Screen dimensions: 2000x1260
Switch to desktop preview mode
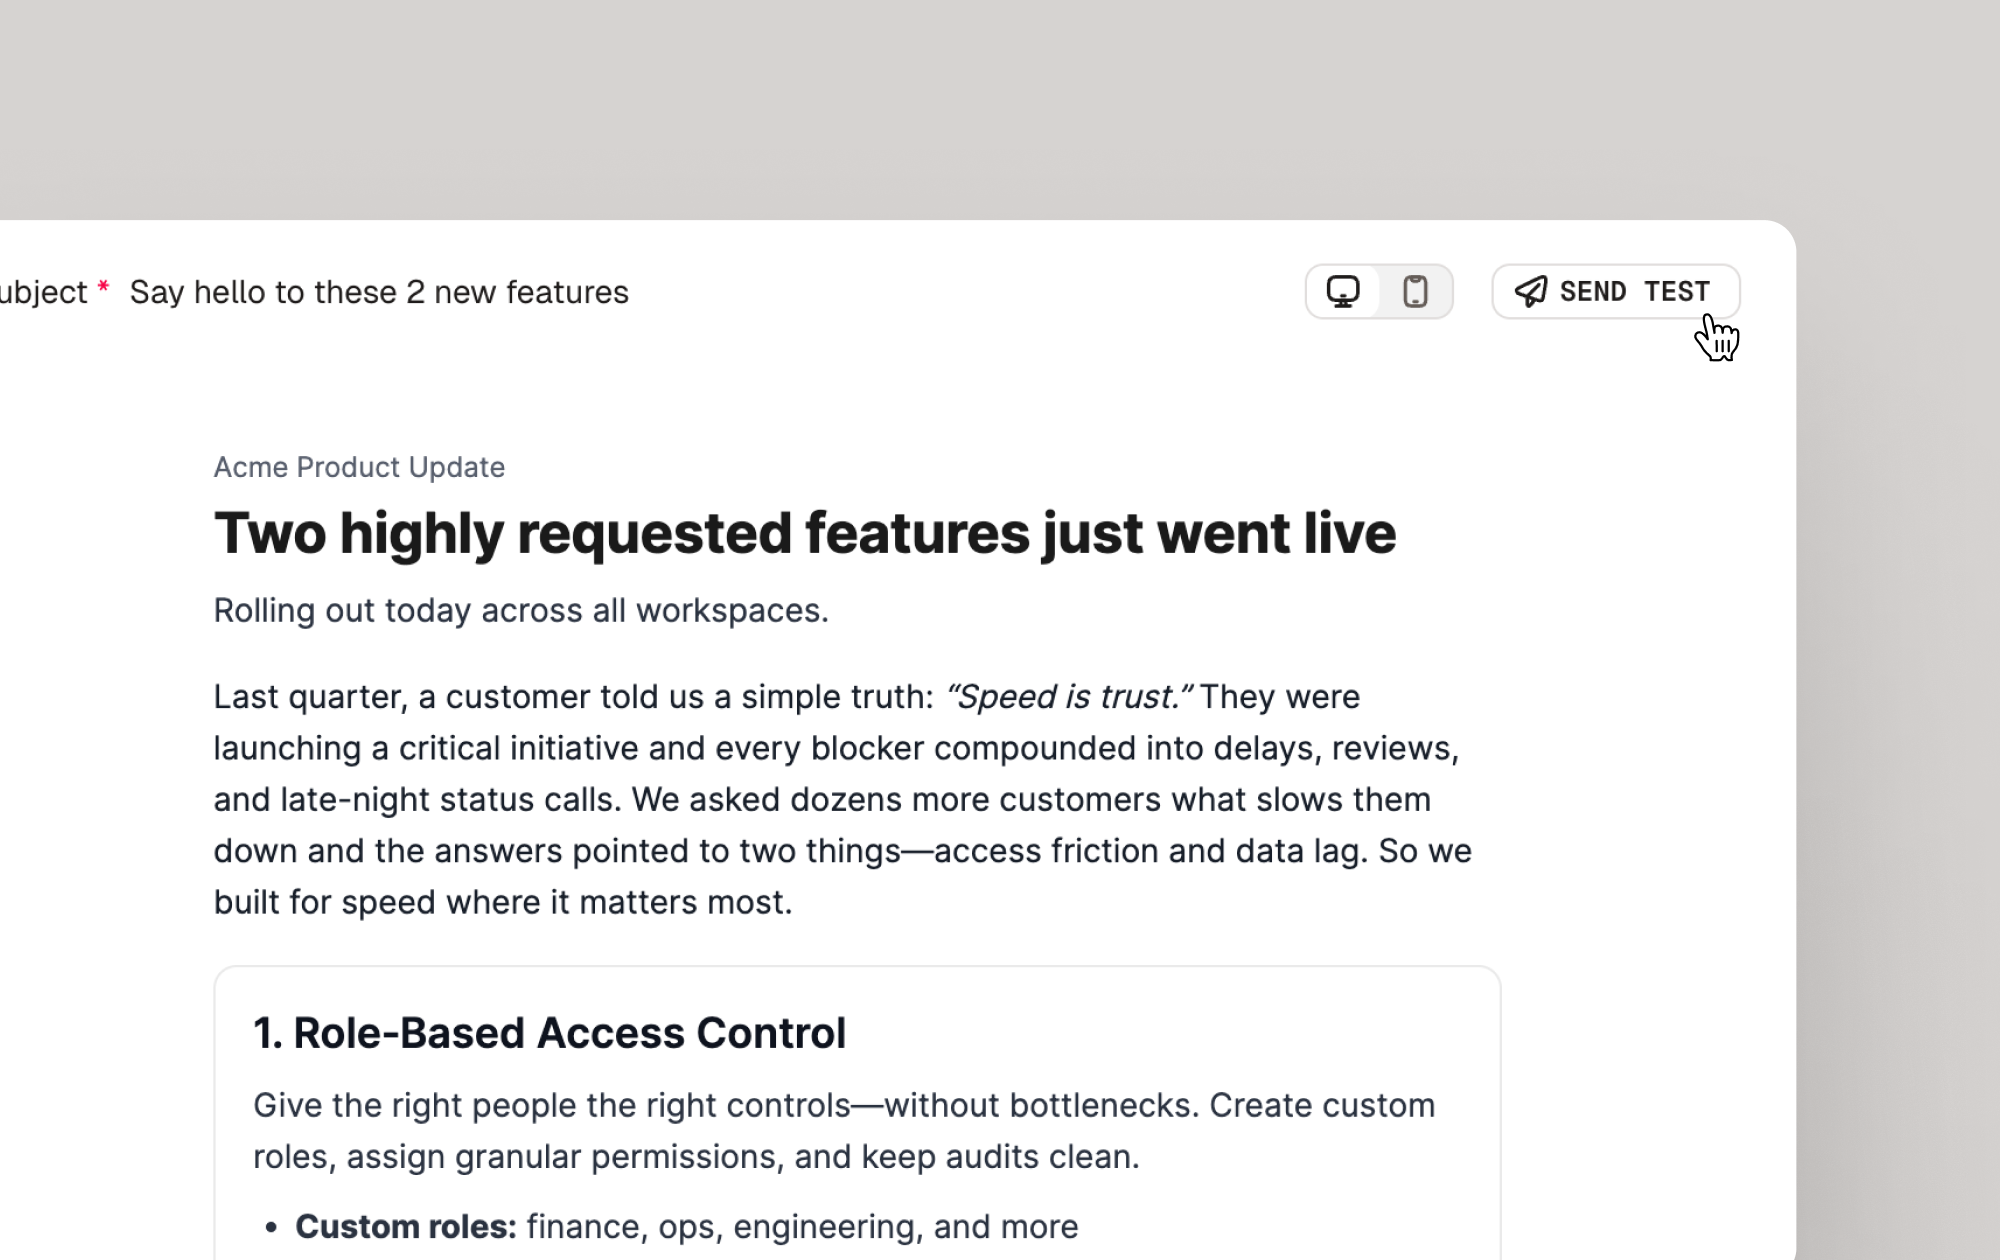1342,292
